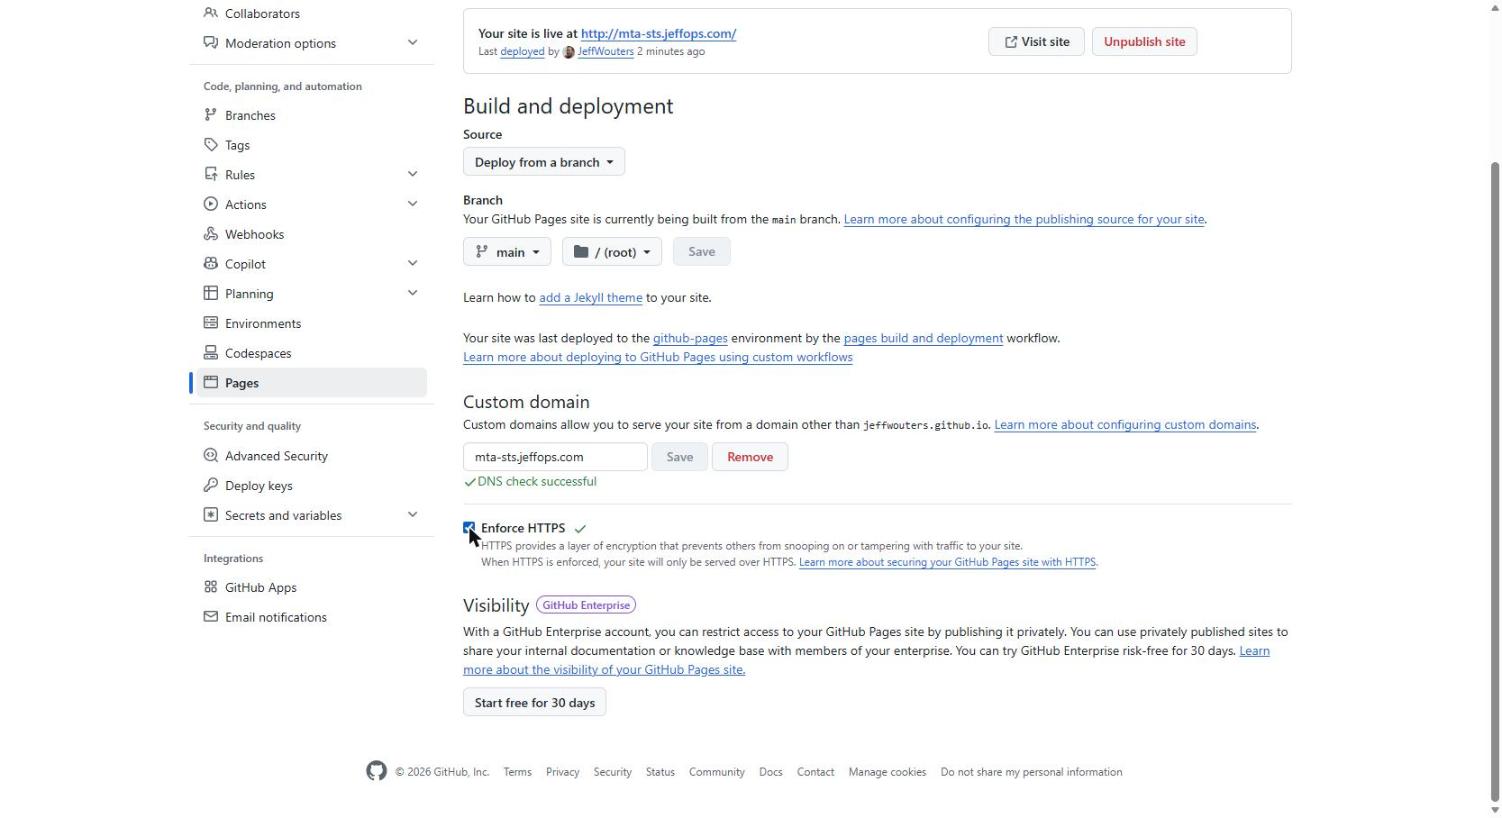Open Deploy keys settings
The height and width of the screenshot is (818, 1502).
point(259,485)
